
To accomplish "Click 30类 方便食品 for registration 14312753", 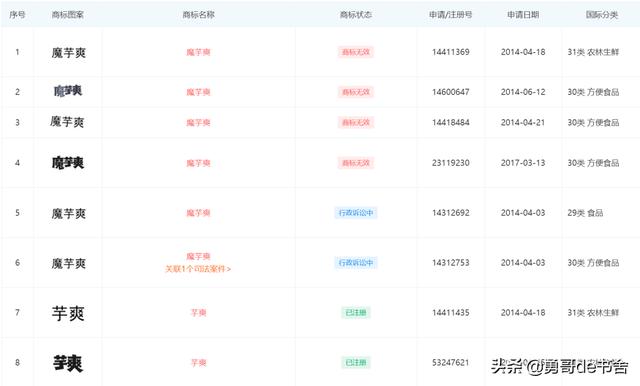I will [x=593, y=263].
